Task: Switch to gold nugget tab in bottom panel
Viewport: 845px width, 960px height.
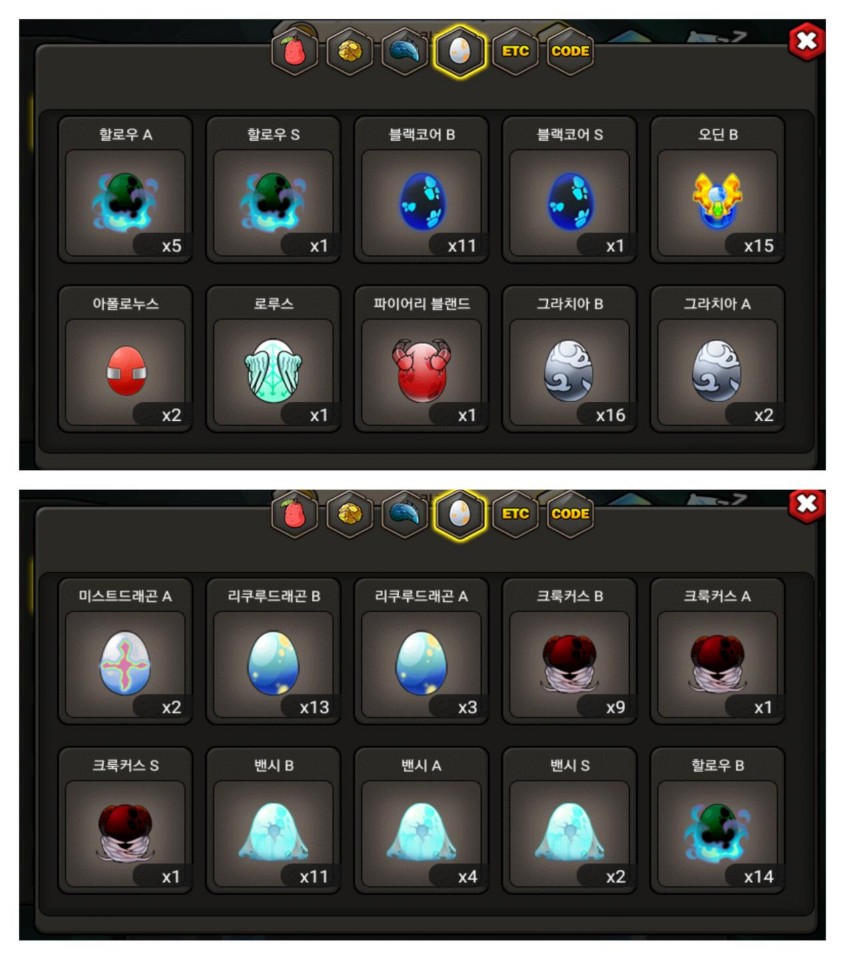Action: (x=350, y=514)
